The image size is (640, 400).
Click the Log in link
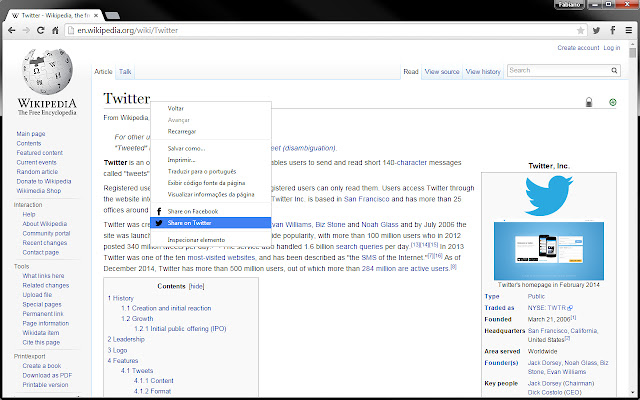tap(611, 48)
